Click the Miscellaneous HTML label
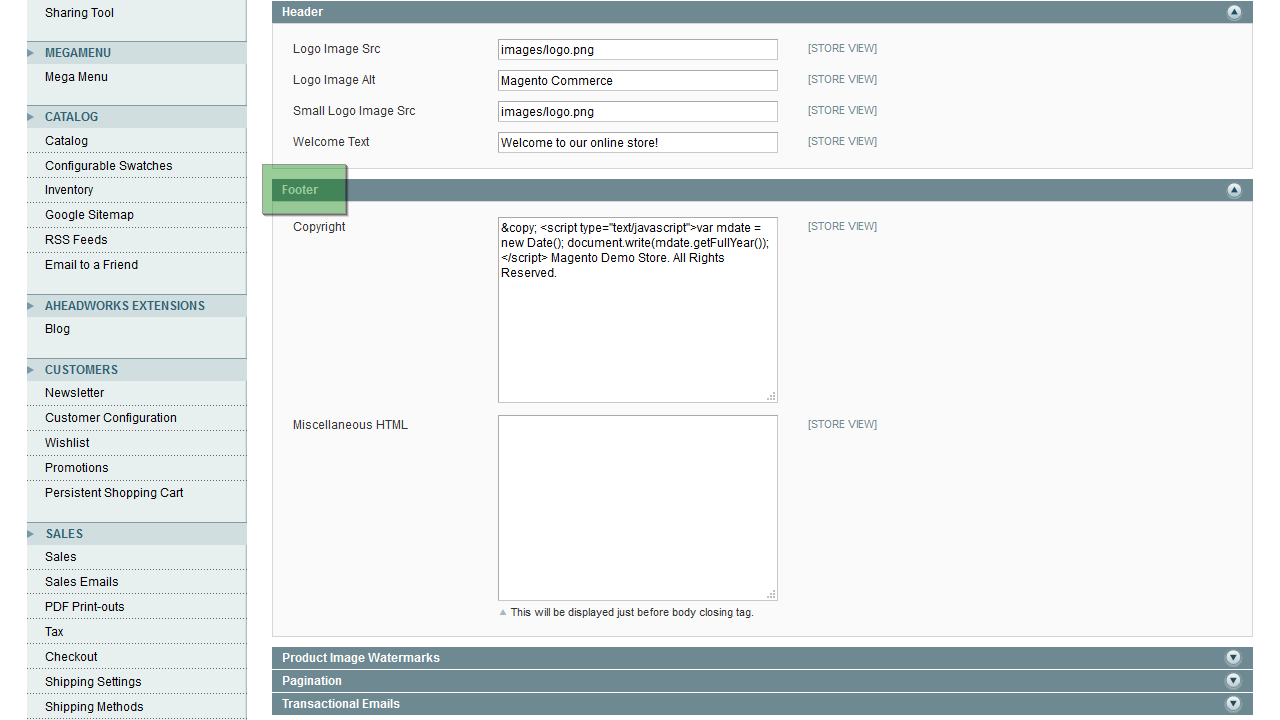Screen dimensions: 1280x720 pyautogui.click(x=350, y=425)
